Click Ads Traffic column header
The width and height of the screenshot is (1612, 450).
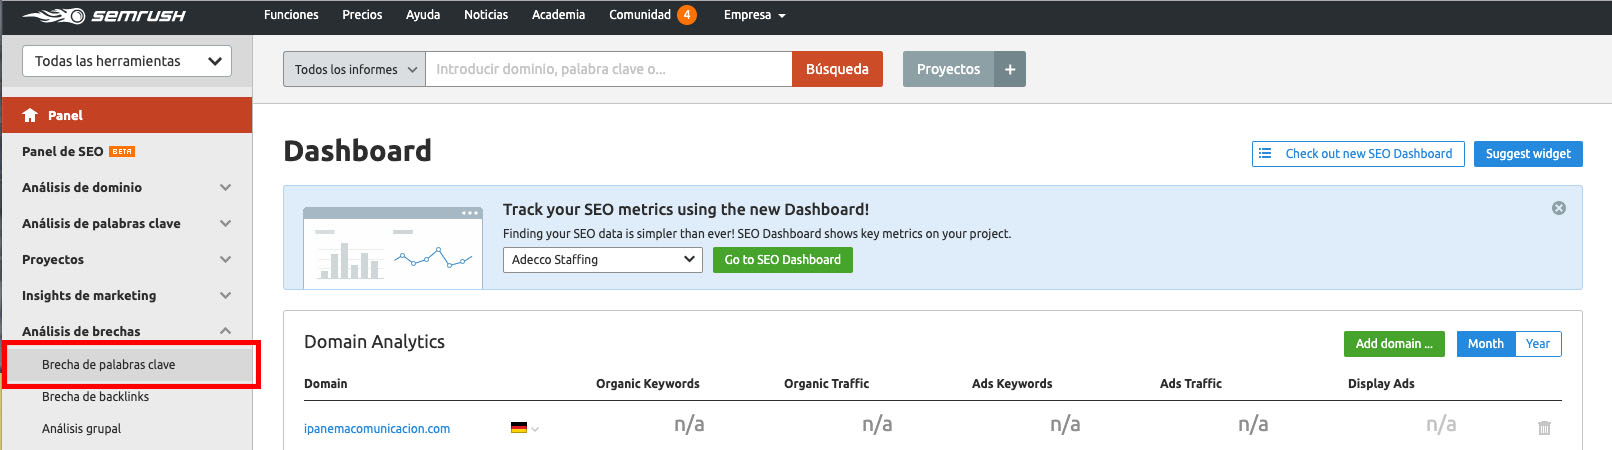[x=1191, y=383]
